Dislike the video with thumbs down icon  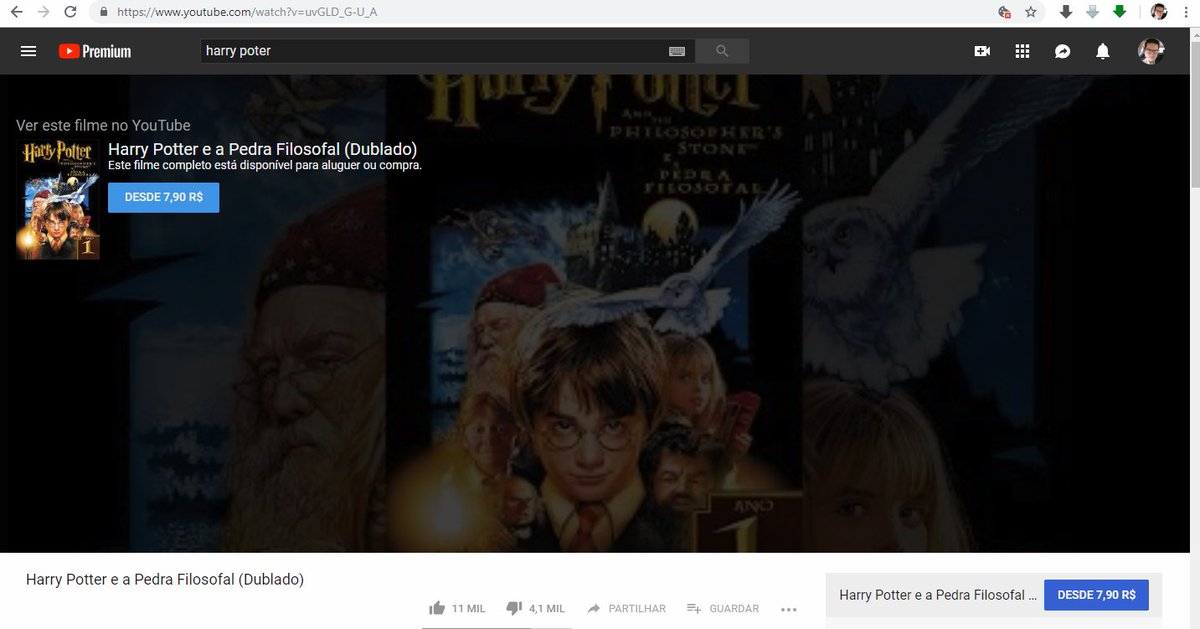514,608
